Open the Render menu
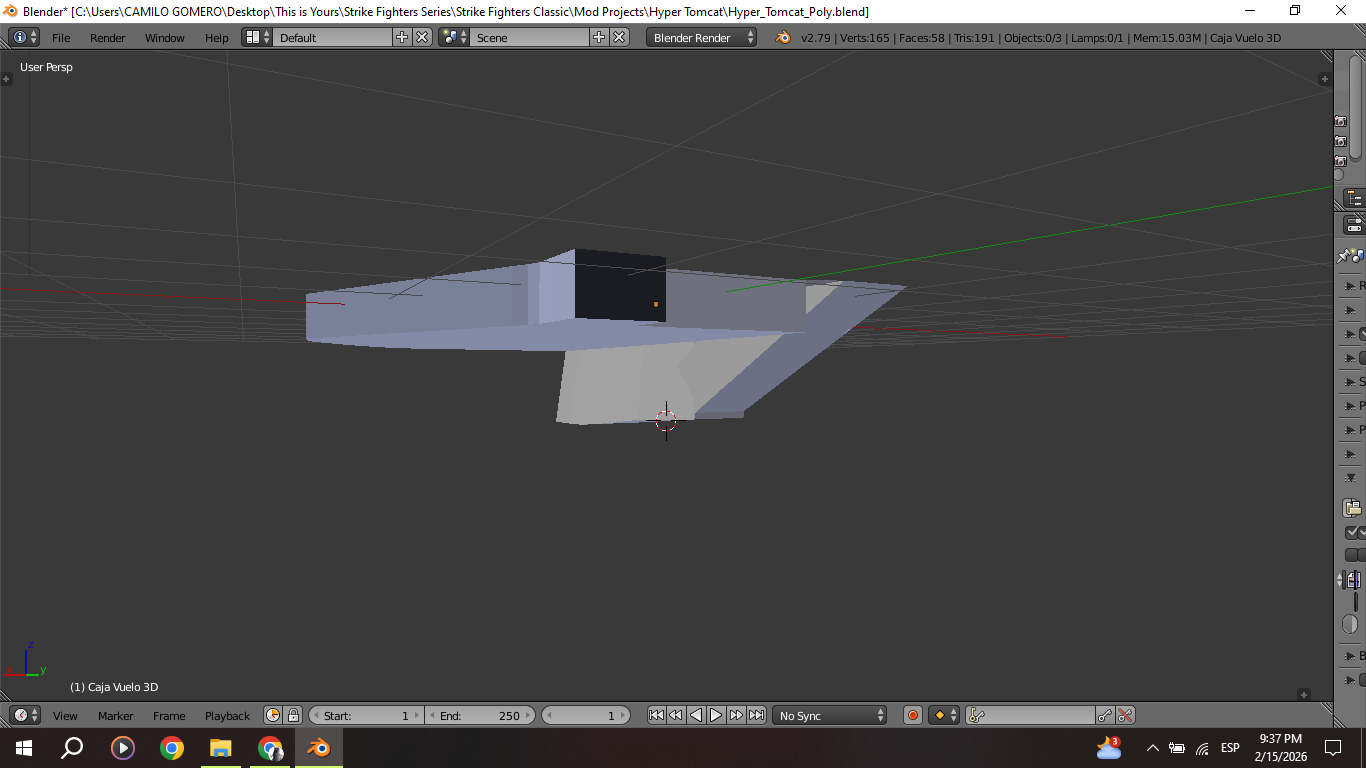 [108, 37]
